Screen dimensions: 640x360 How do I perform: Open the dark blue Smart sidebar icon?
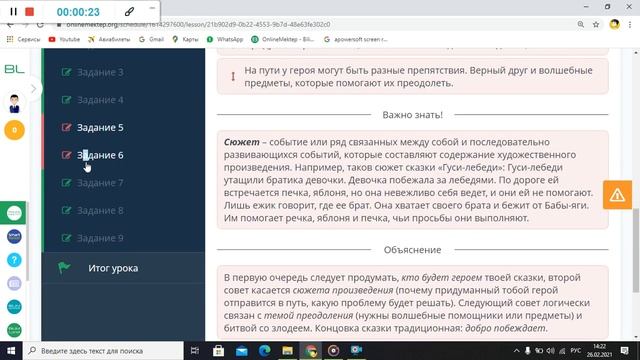click(14, 236)
